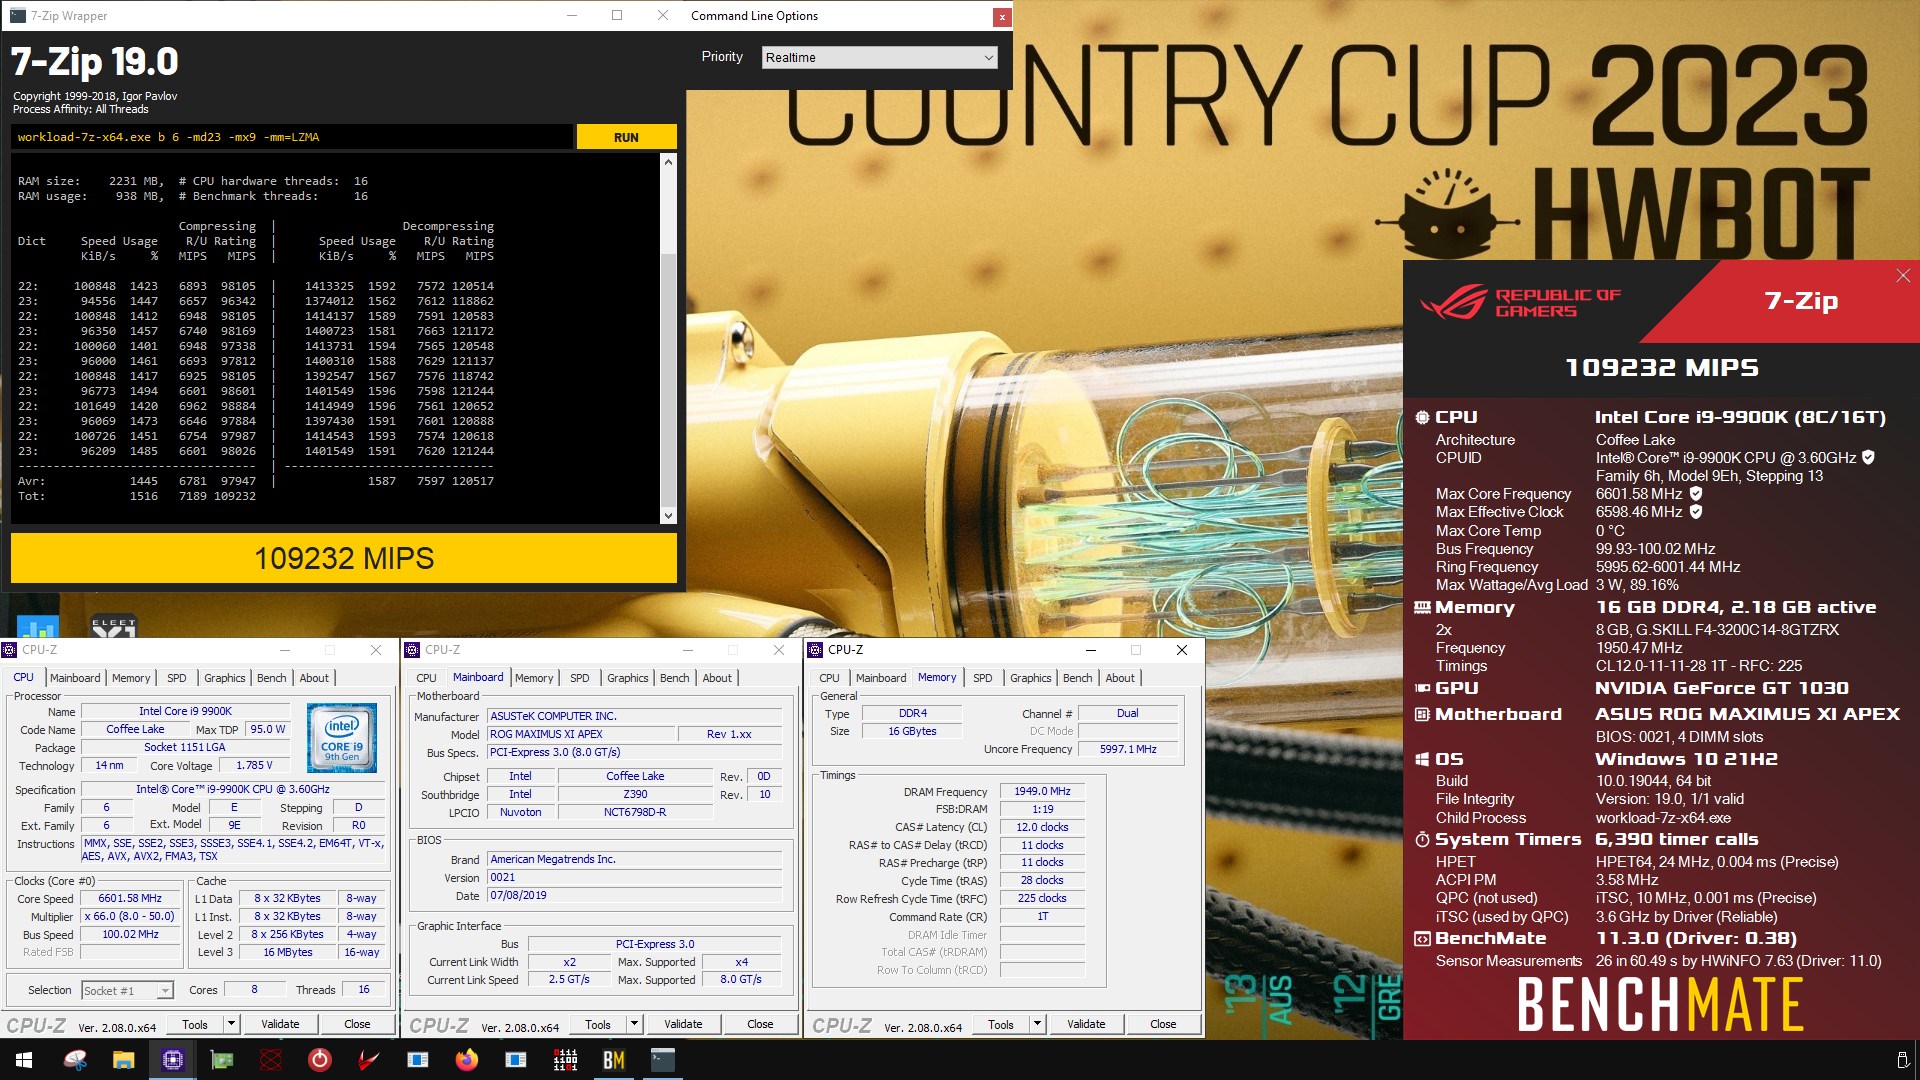Click the Close button in the Motherboard CPU-Z window

pos(760,1024)
